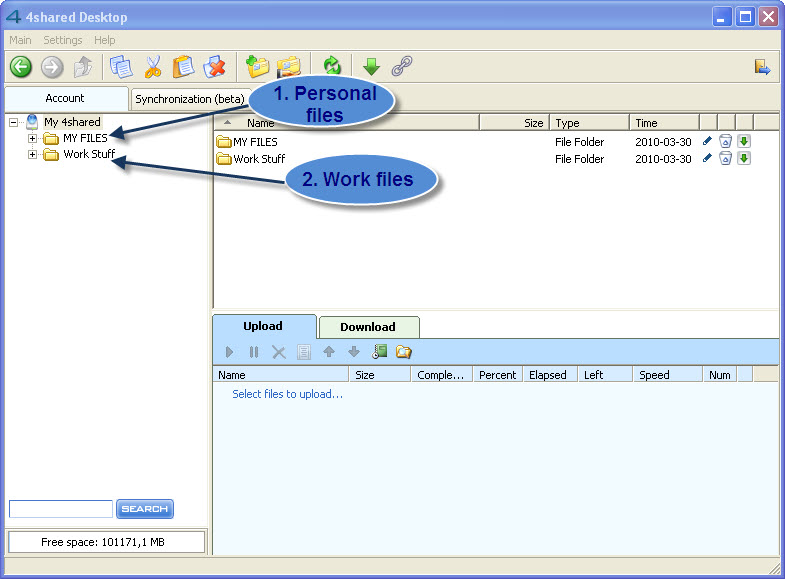
Task: Expand the MY FILES tree folder
Action: (33, 138)
